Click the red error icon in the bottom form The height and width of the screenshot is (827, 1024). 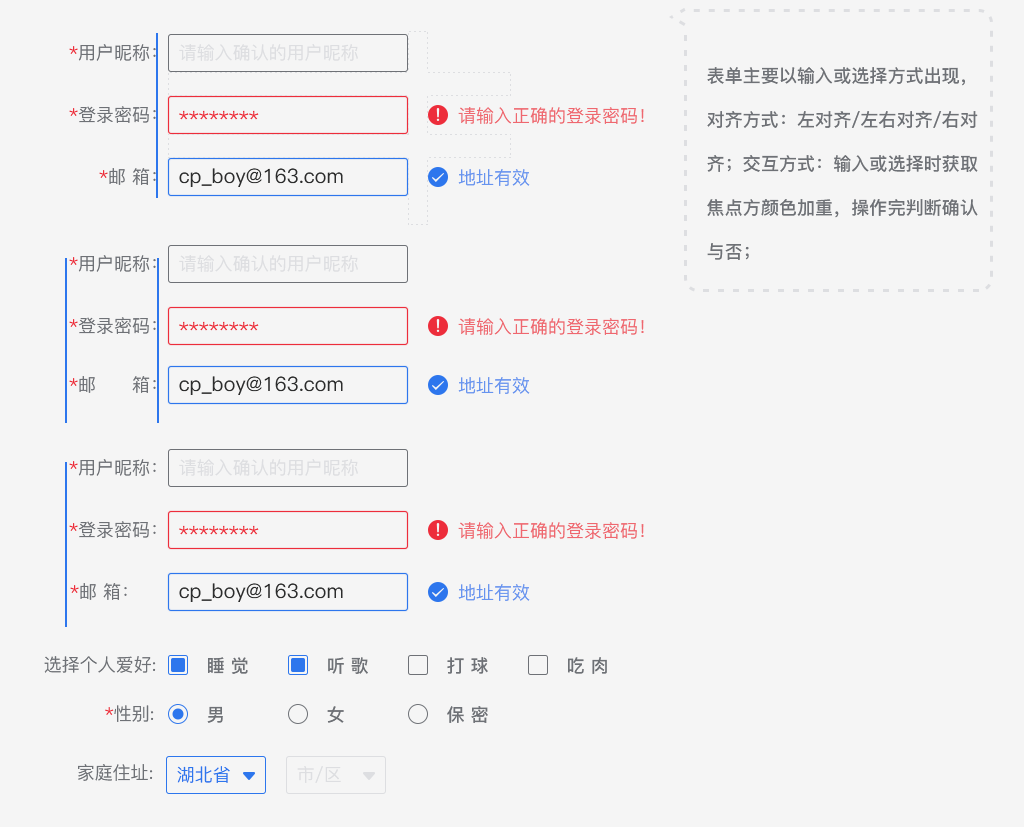438,530
